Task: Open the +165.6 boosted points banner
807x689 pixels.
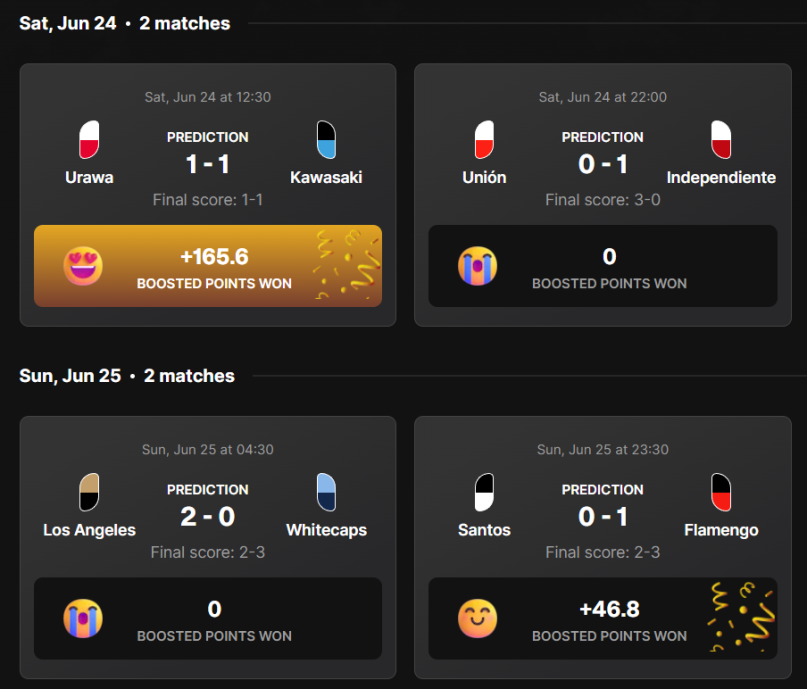Action: [208, 266]
